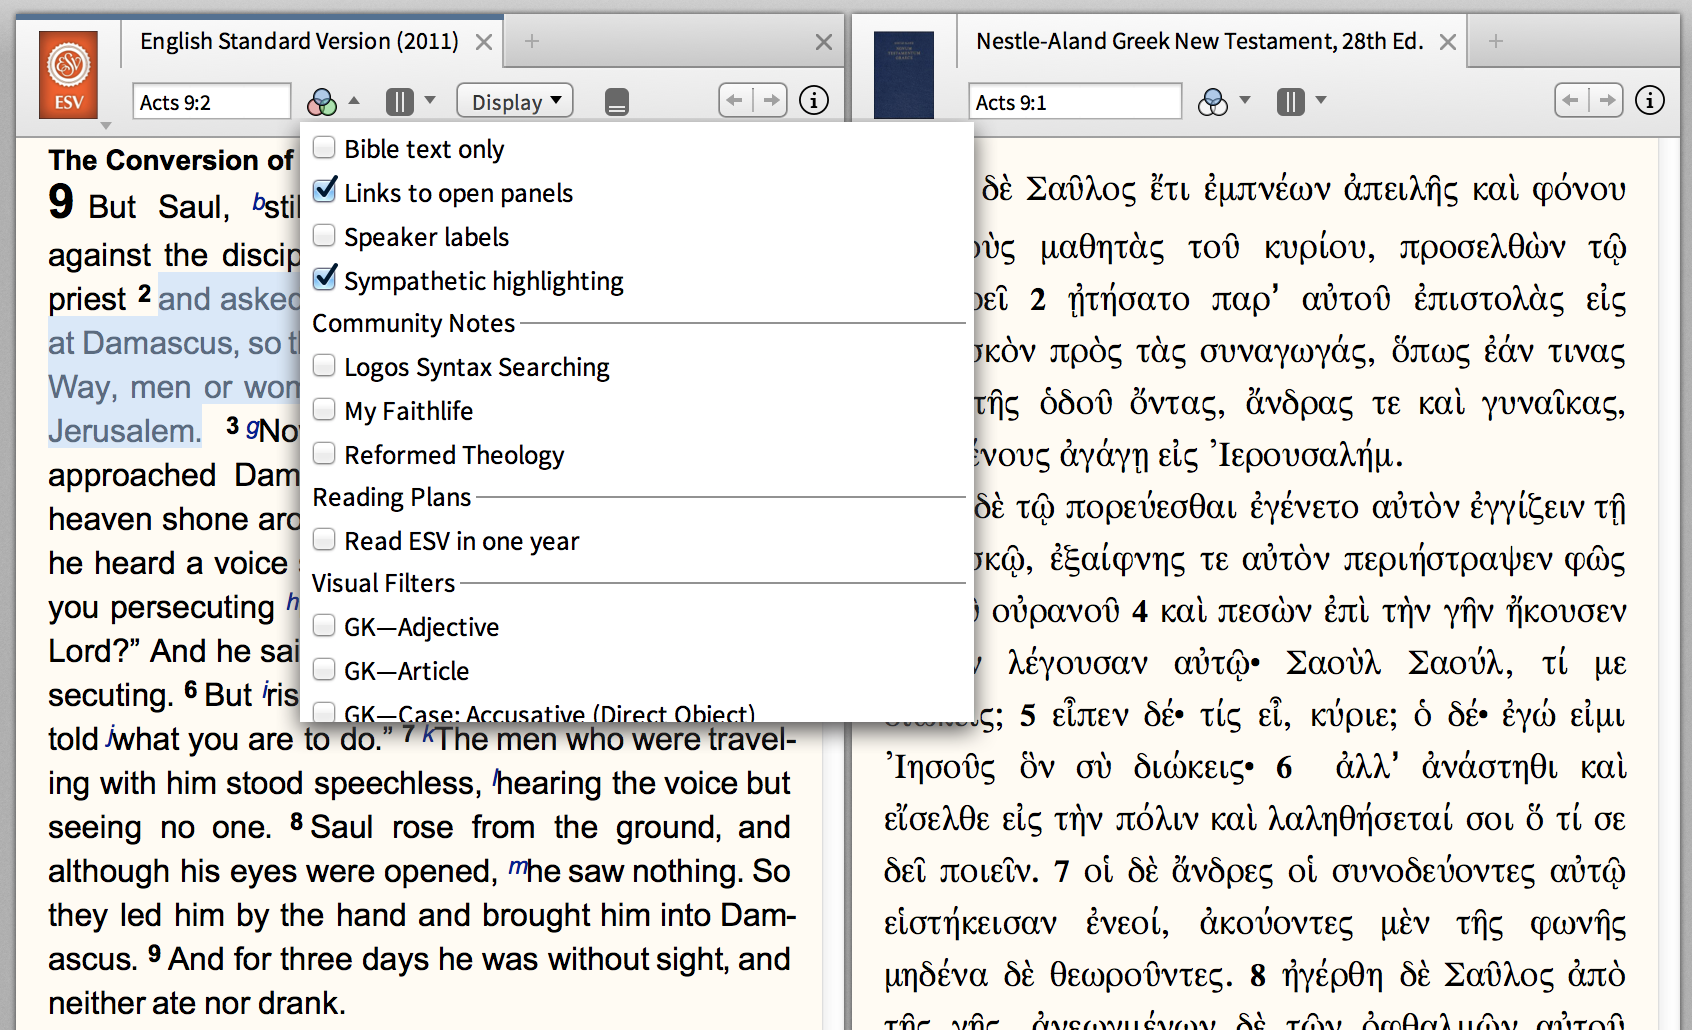Enable Bible text only checkbox
1692x1030 pixels.
(324, 148)
